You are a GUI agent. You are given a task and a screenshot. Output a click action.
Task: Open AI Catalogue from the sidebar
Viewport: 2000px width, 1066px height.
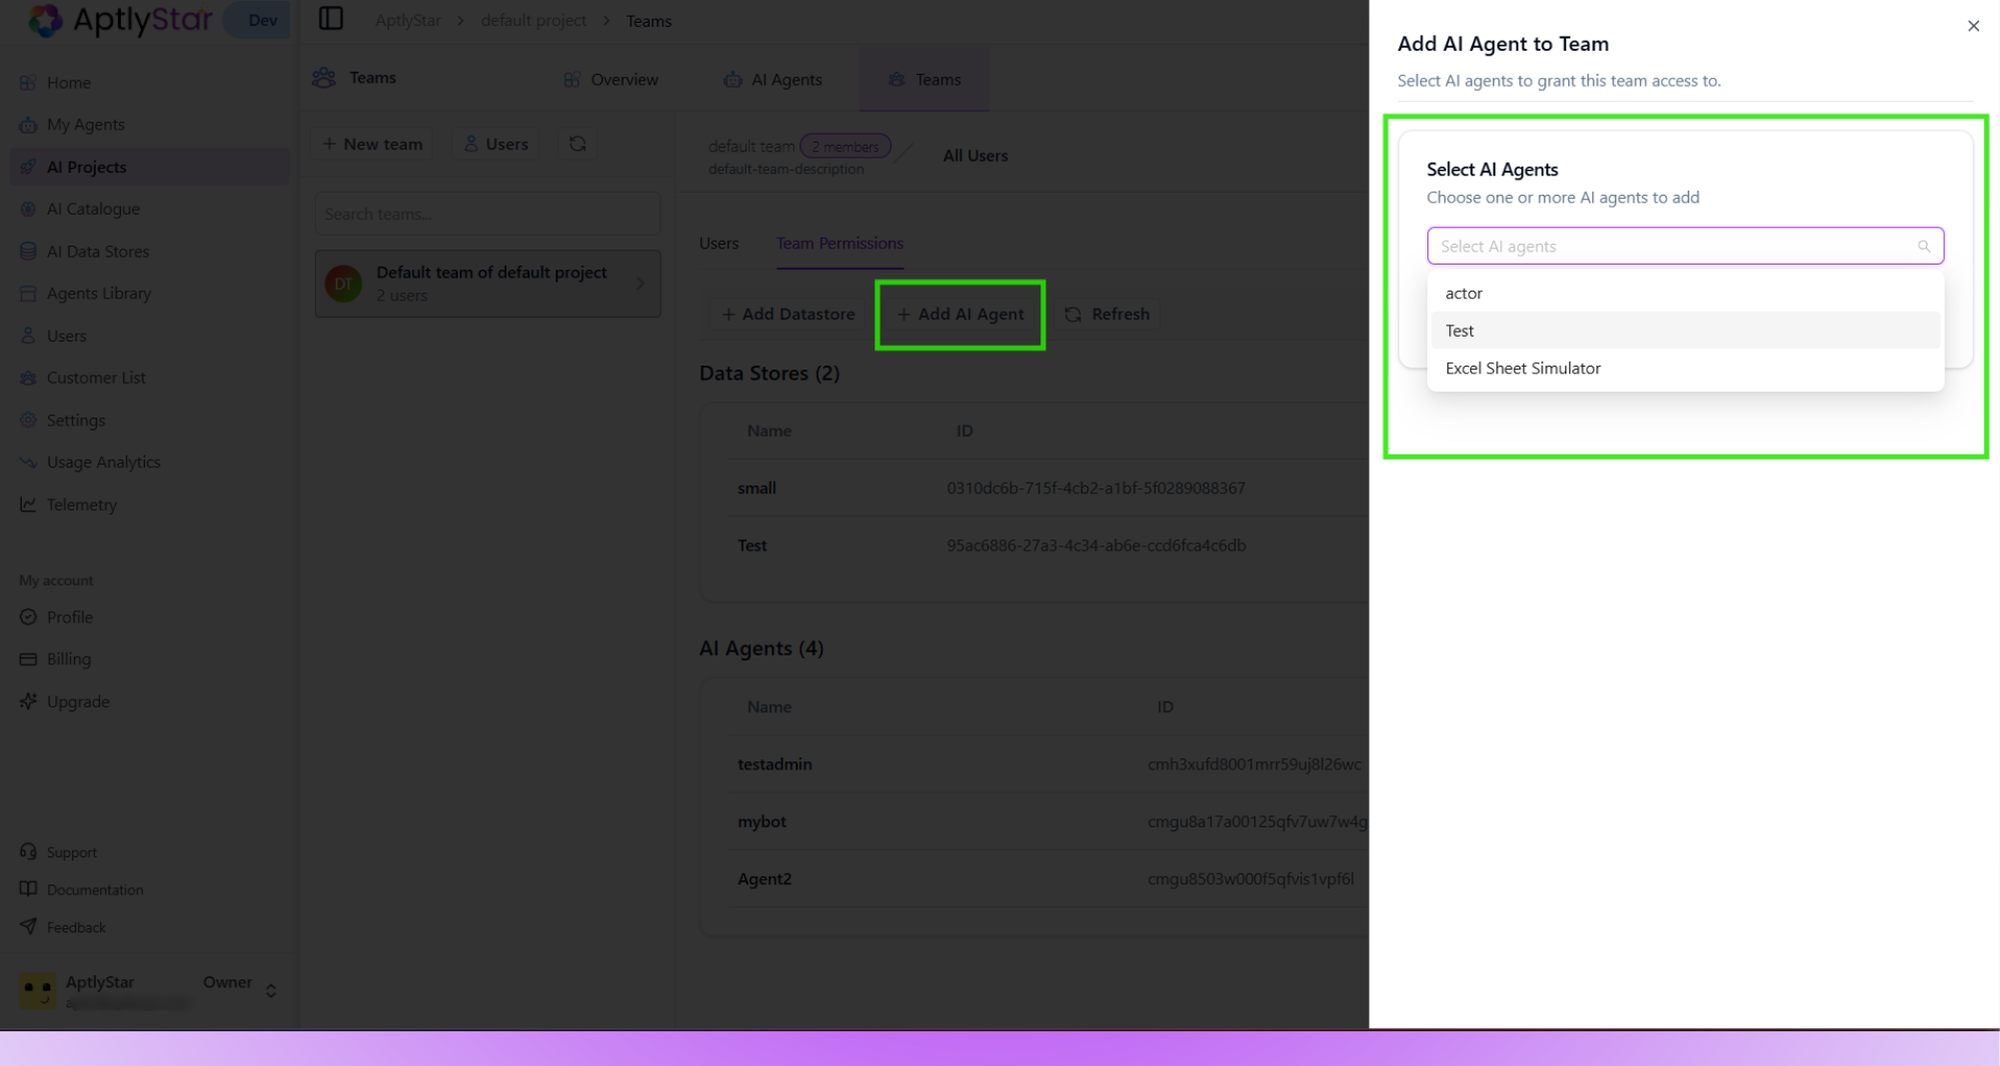click(92, 208)
